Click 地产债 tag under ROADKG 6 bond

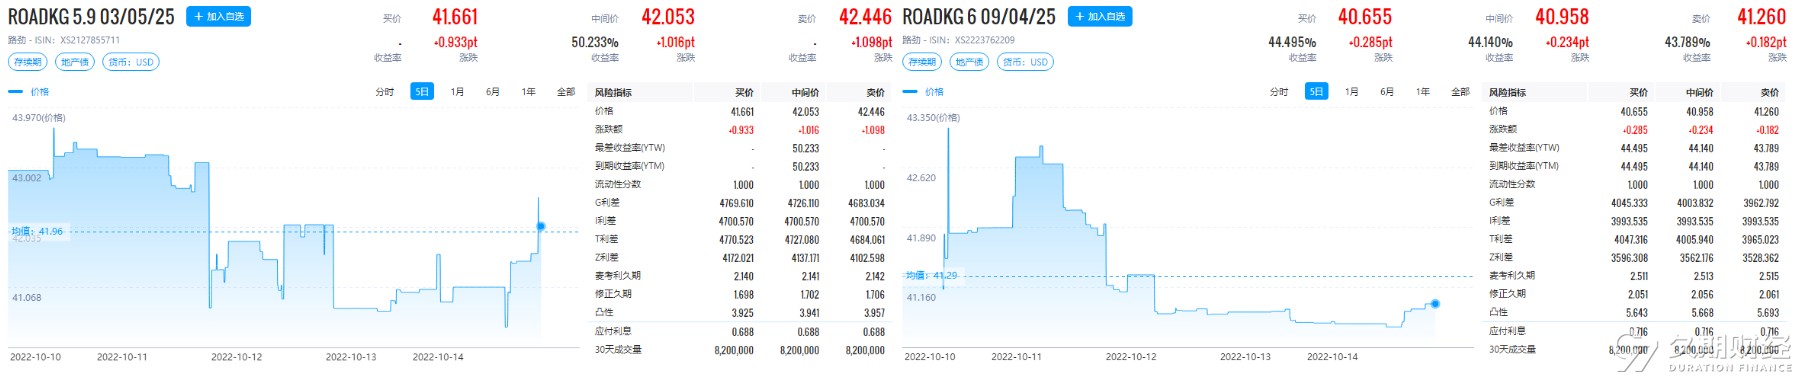pos(969,62)
